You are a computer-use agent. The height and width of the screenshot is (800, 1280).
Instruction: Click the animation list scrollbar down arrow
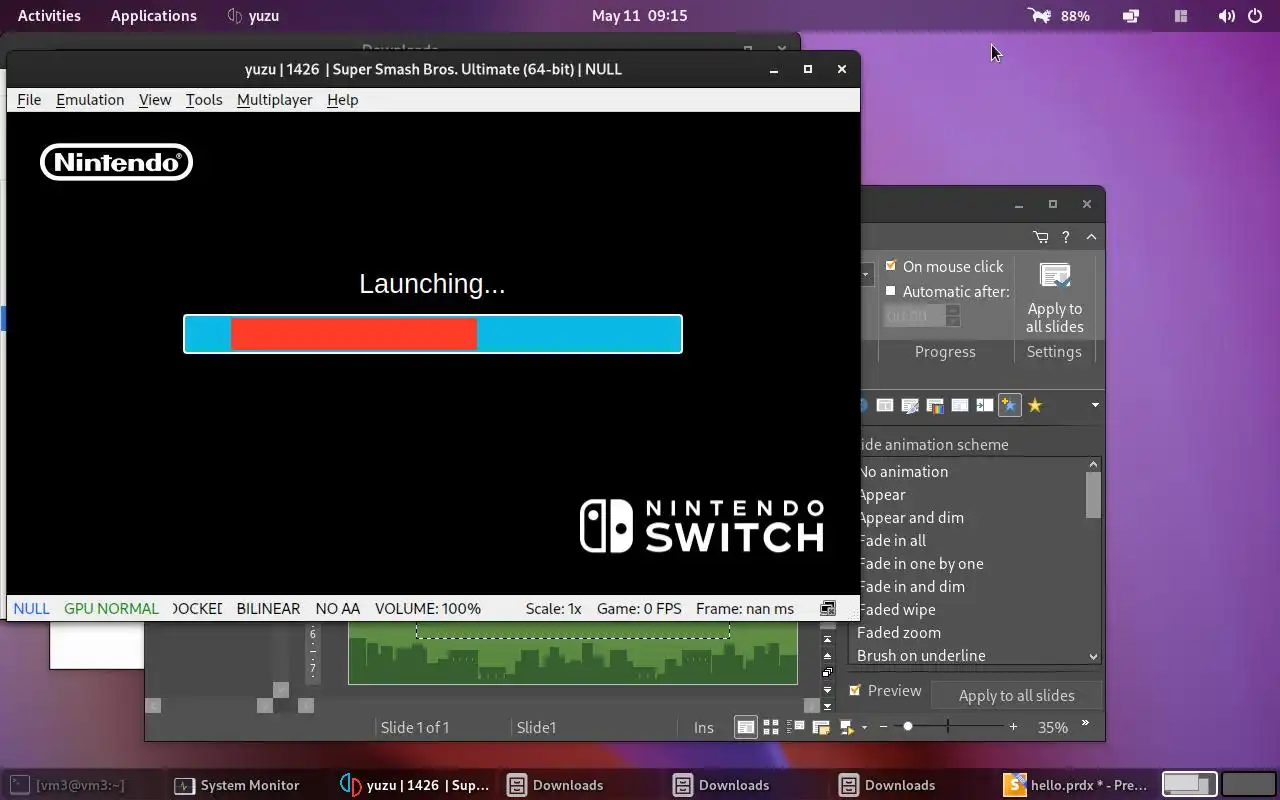(1093, 657)
